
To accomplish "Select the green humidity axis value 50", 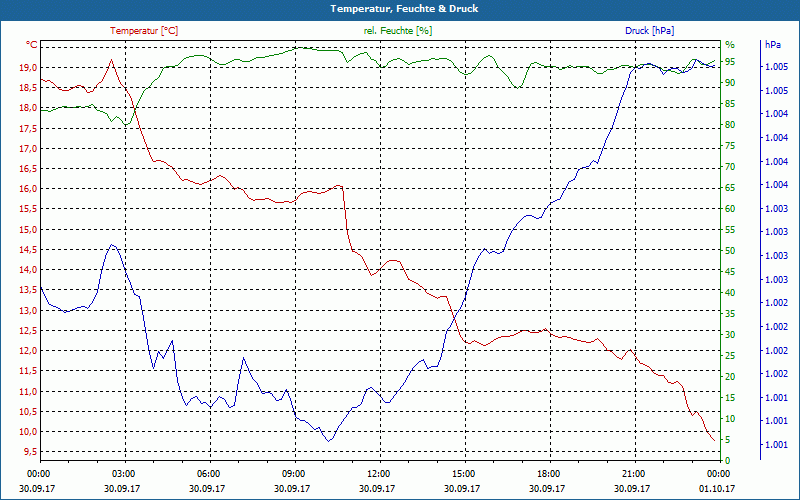I will (730, 251).
